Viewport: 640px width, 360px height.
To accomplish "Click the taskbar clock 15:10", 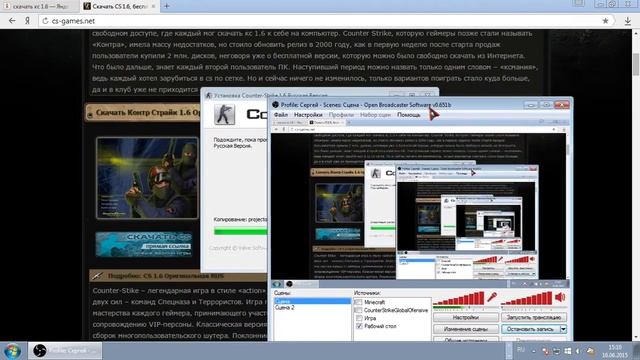I will [615, 351].
